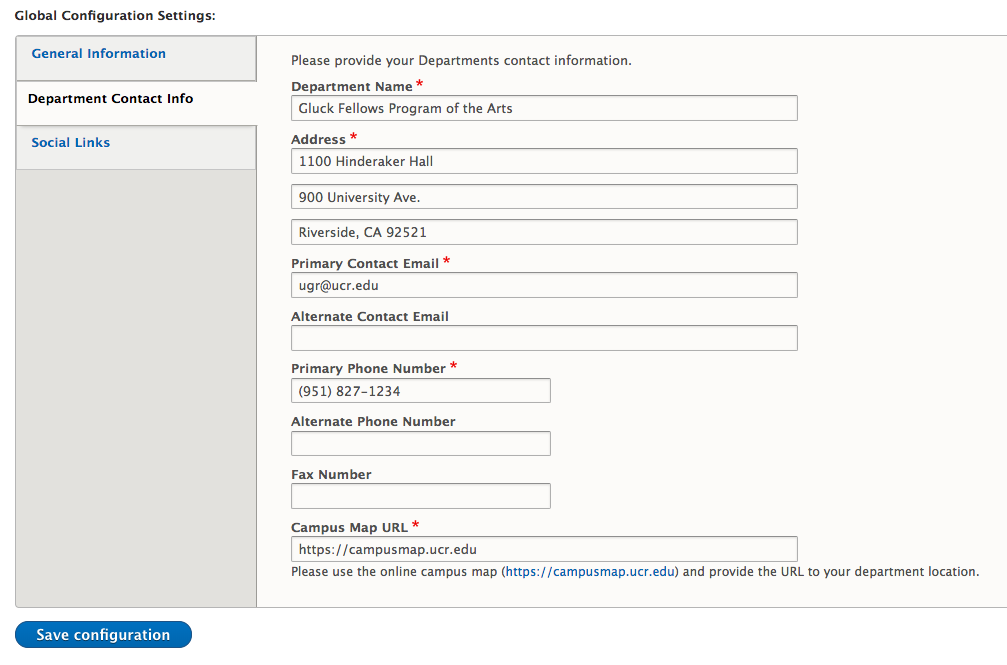This screenshot has height=665, width=1007.
Task: Click the Primary Phone Number input box
Action: coord(420,391)
